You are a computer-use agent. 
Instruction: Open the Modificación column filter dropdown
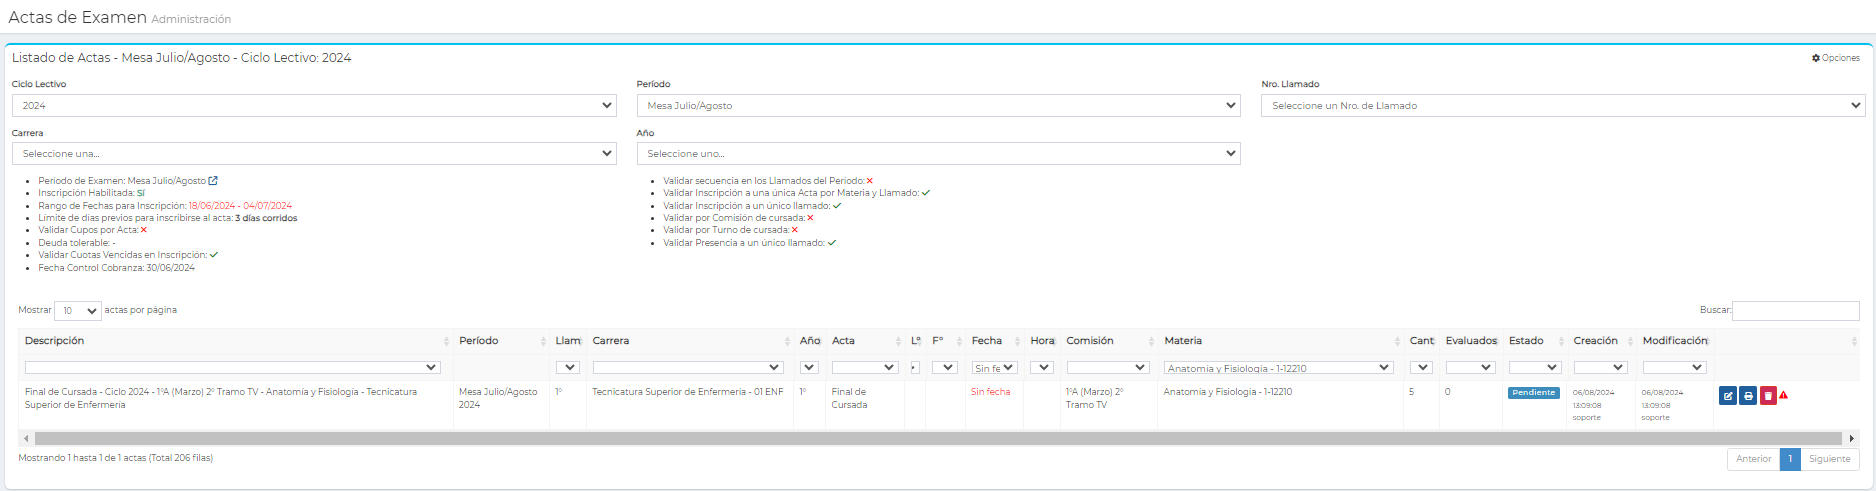pos(1674,367)
